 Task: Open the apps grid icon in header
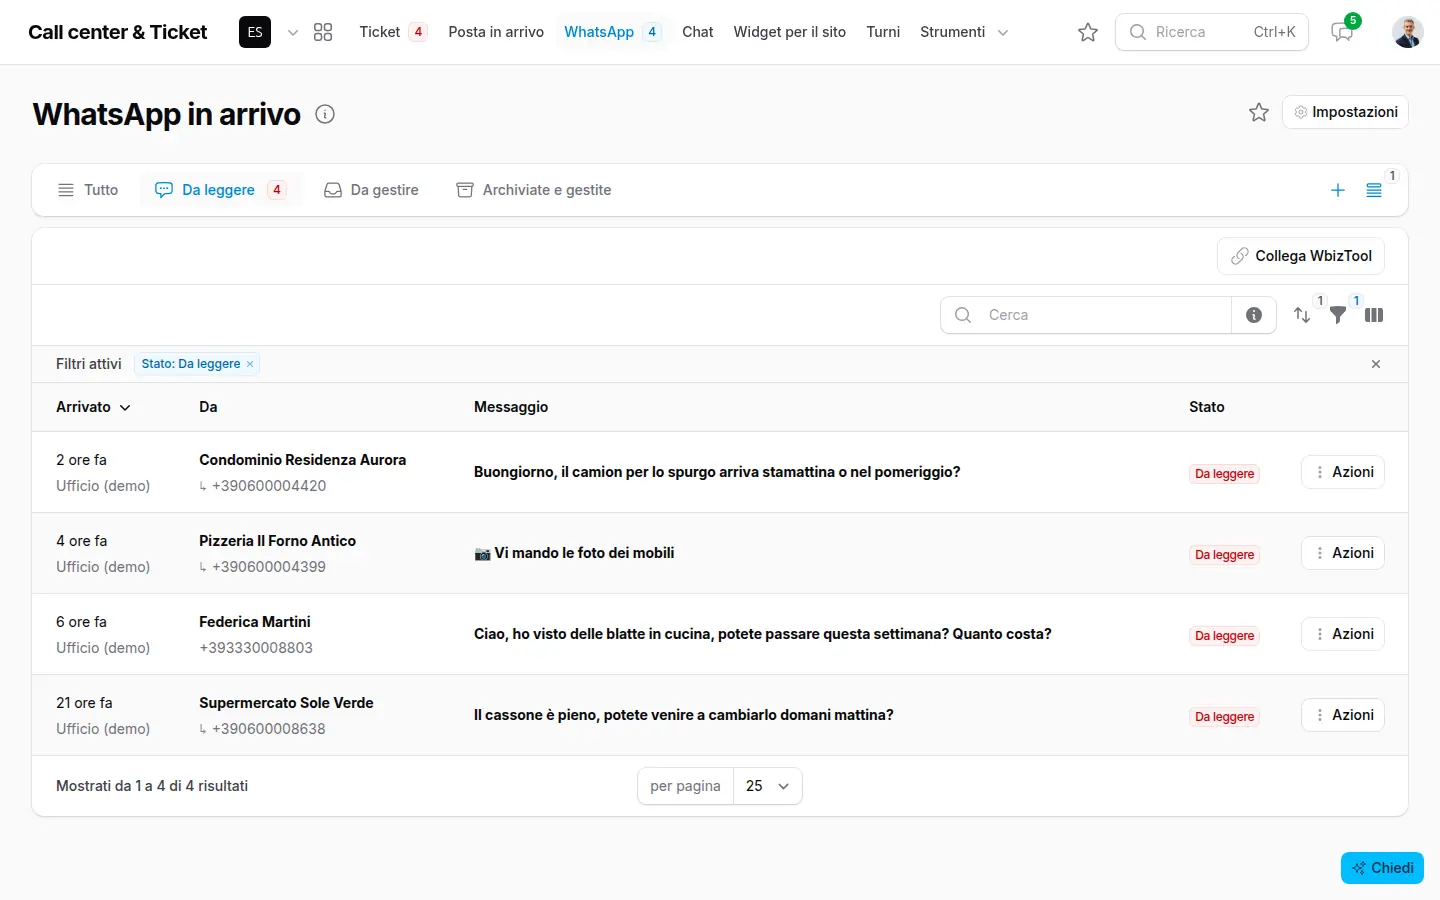(322, 32)
